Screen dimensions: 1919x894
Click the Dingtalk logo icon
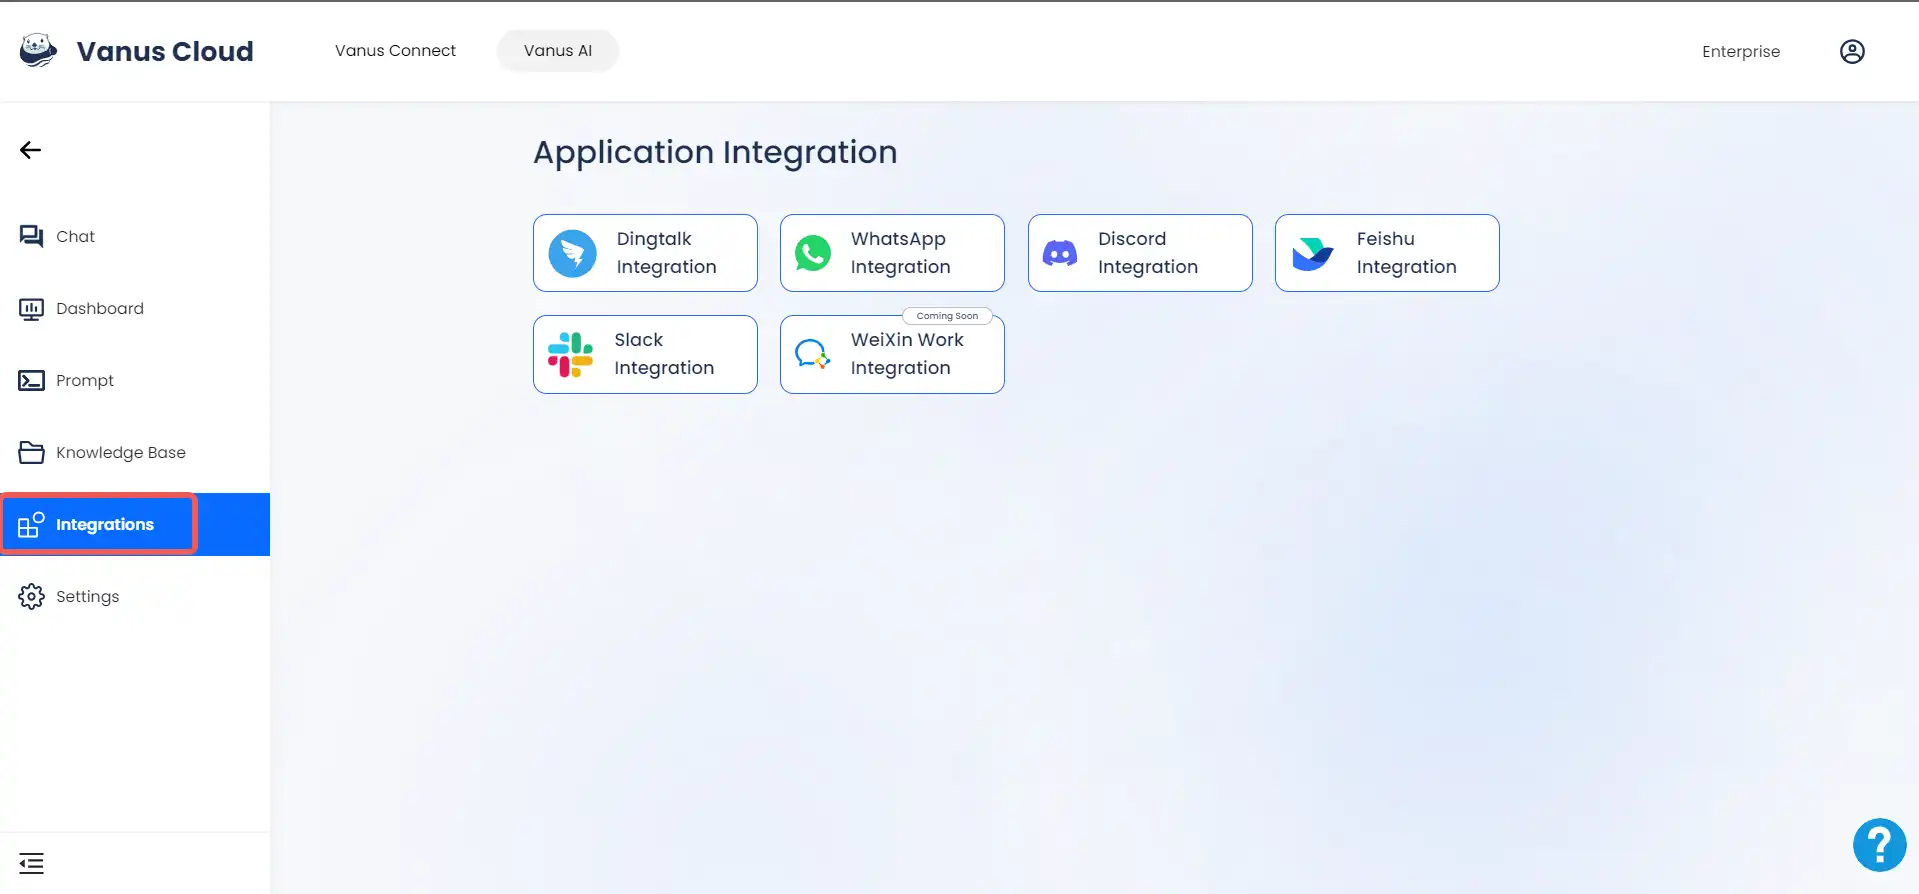pyautogui.click(x=573, y=253)
